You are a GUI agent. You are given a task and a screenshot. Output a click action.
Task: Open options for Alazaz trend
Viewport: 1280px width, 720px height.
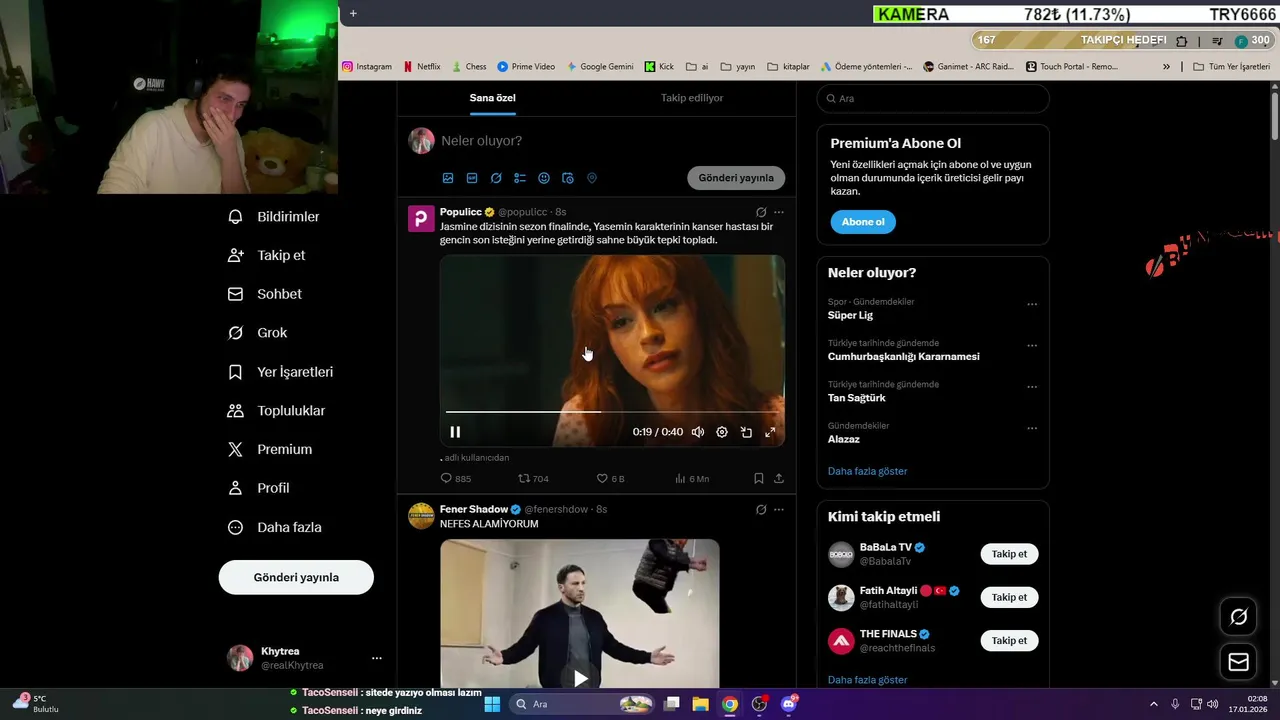click(1032, 429)
